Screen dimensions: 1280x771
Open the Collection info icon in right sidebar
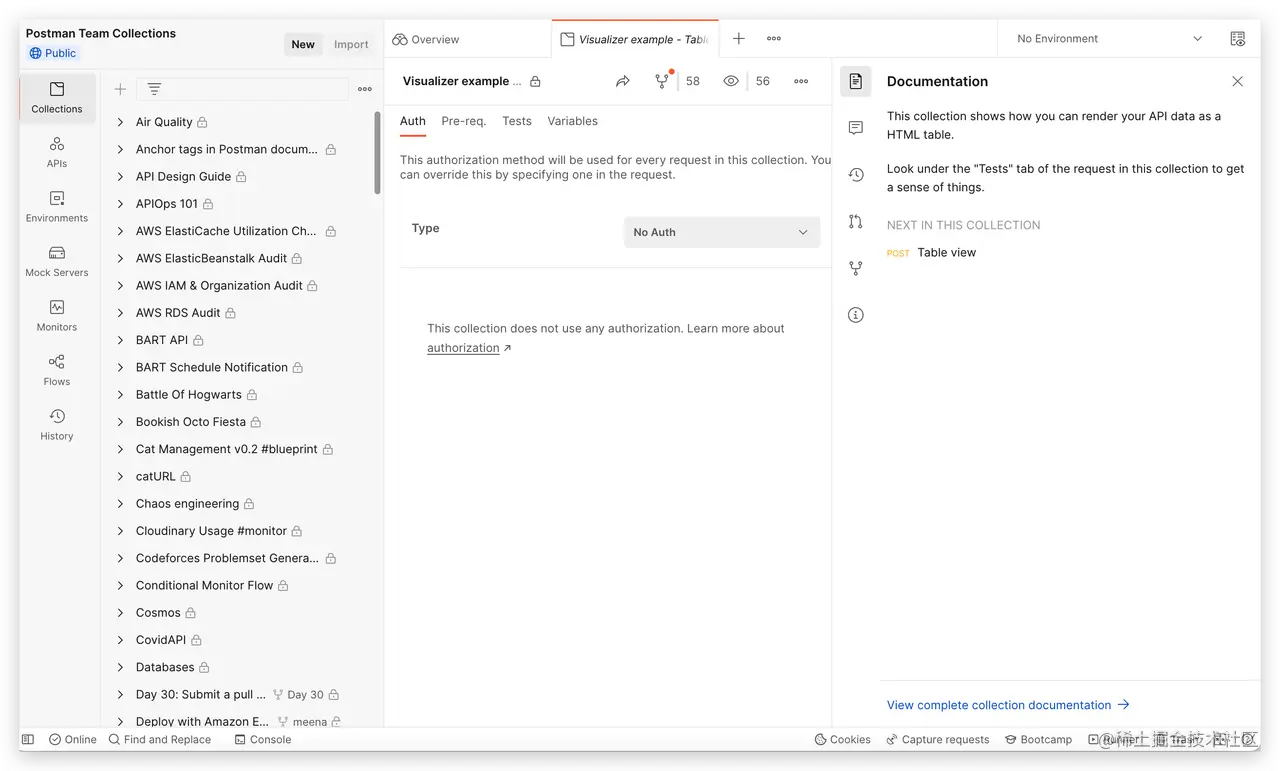(x=856, y=315)
